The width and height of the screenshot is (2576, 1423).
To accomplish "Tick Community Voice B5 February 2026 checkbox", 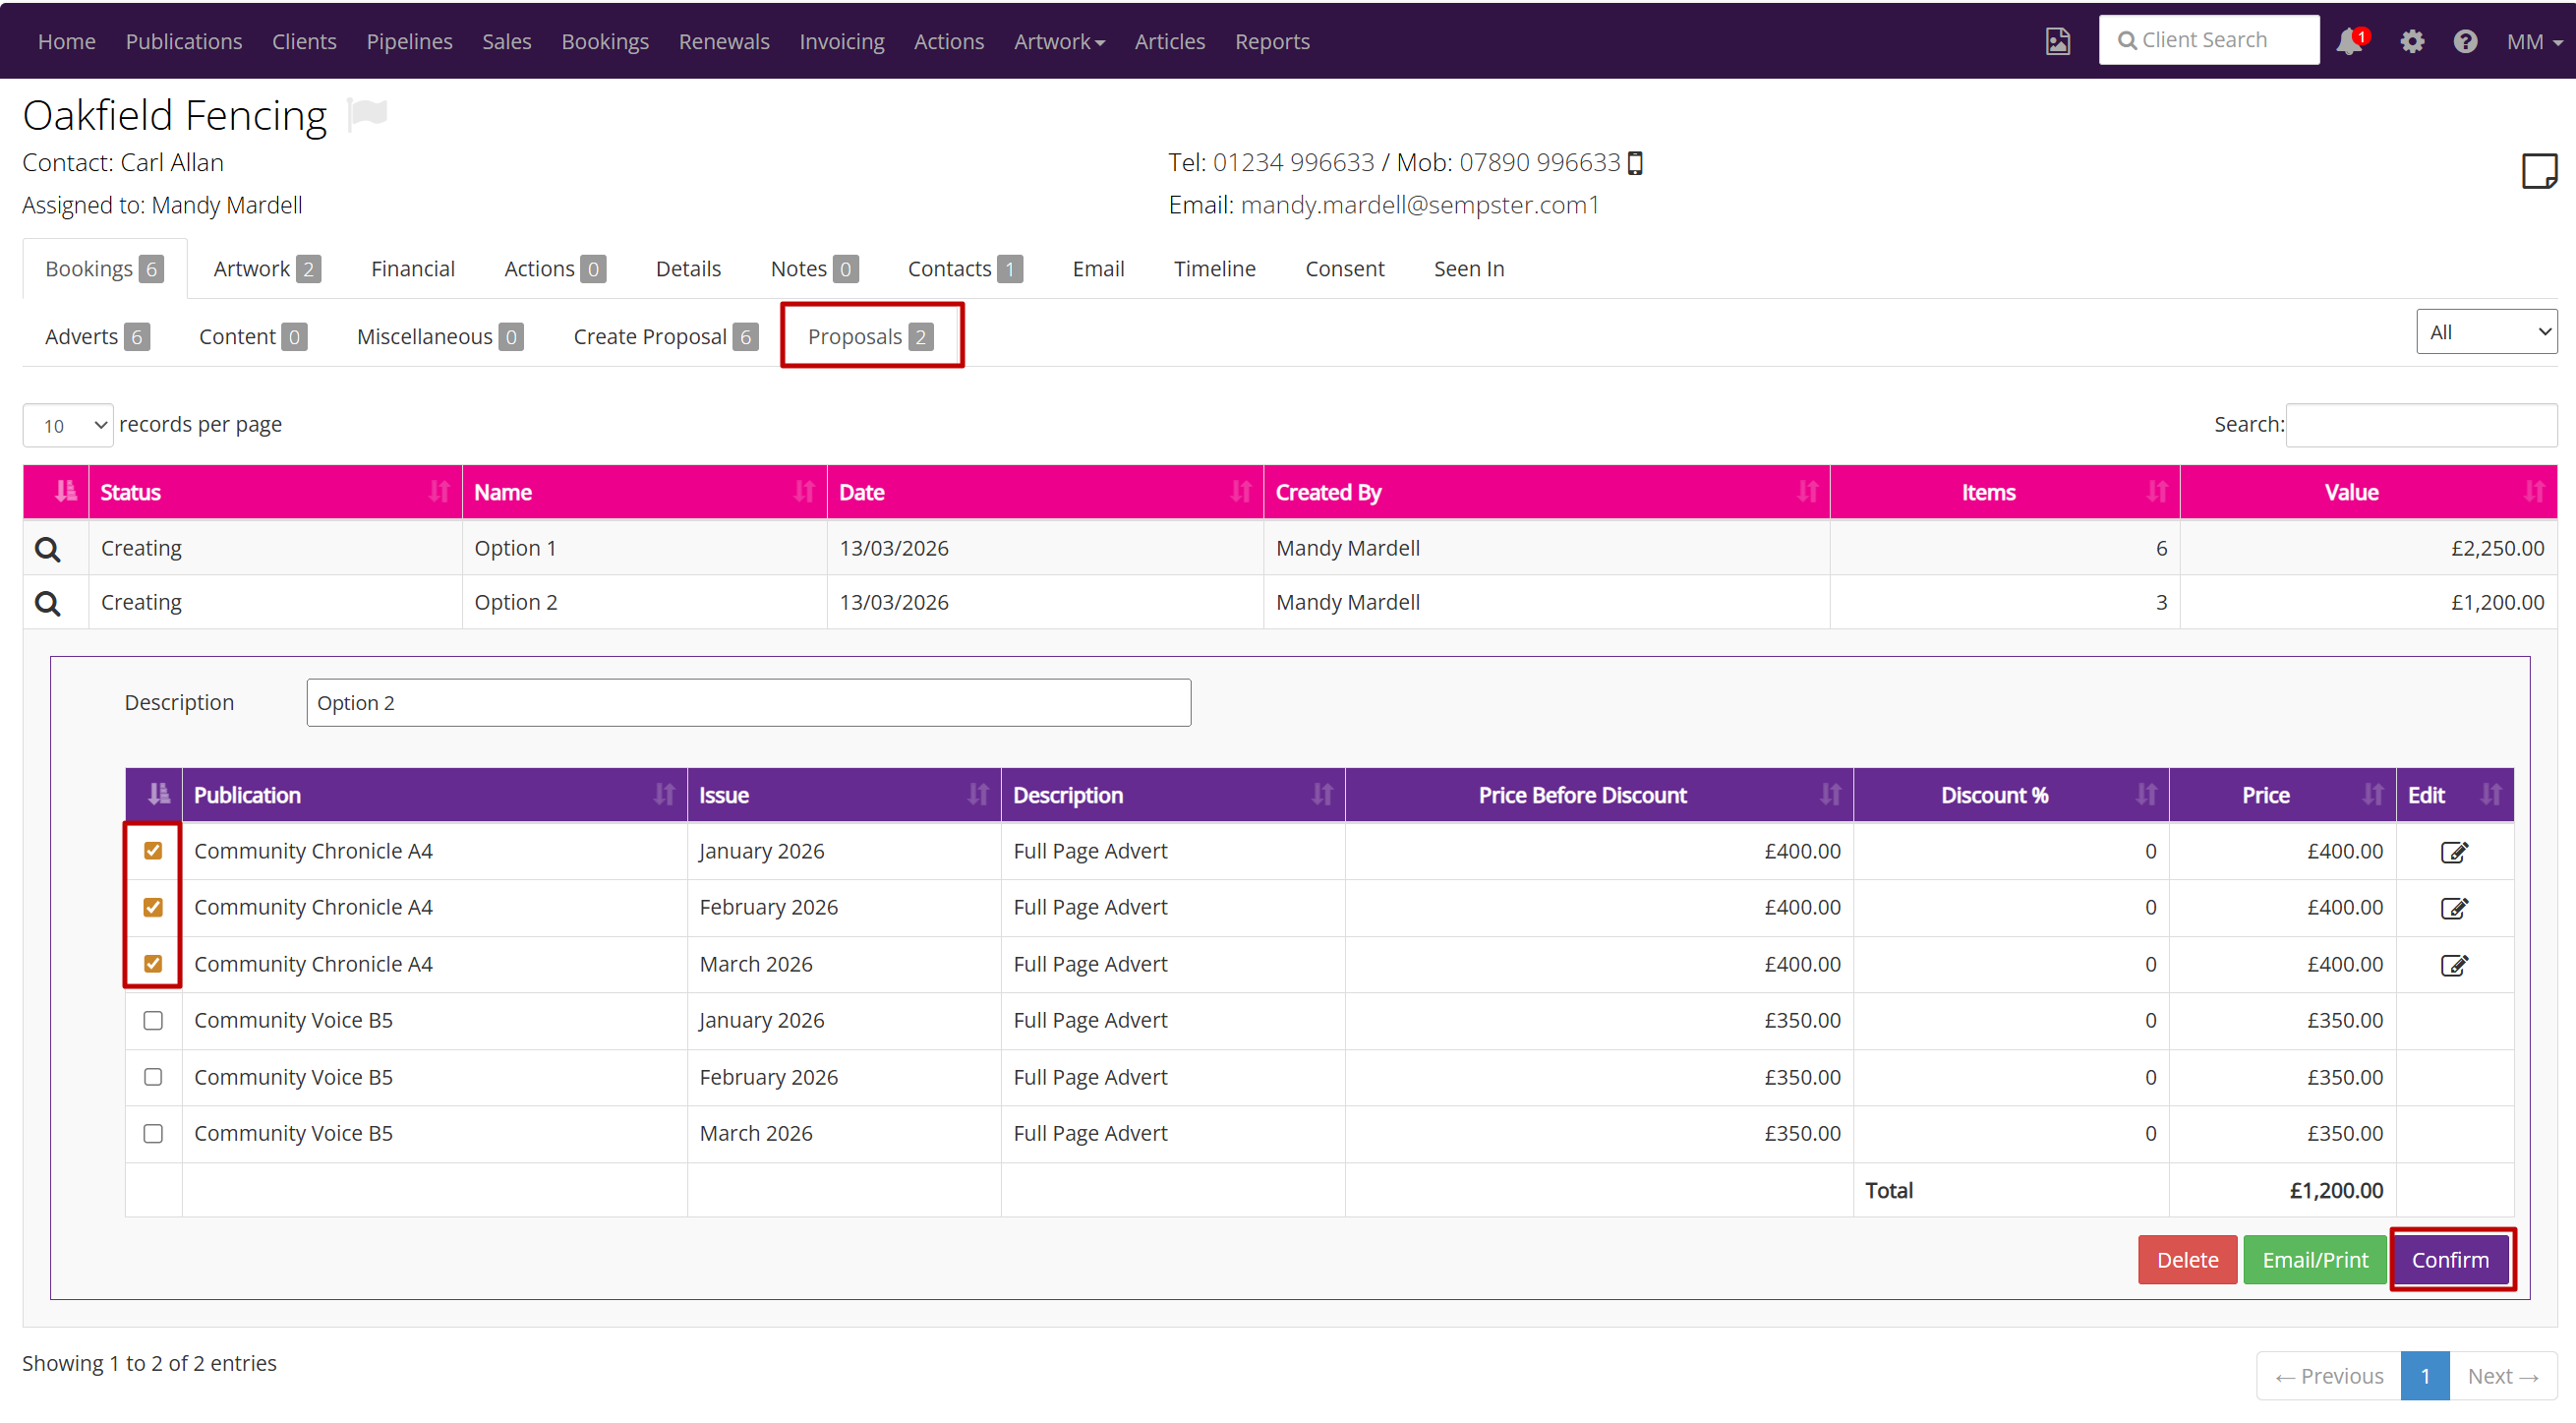I will pos(153,1077).
